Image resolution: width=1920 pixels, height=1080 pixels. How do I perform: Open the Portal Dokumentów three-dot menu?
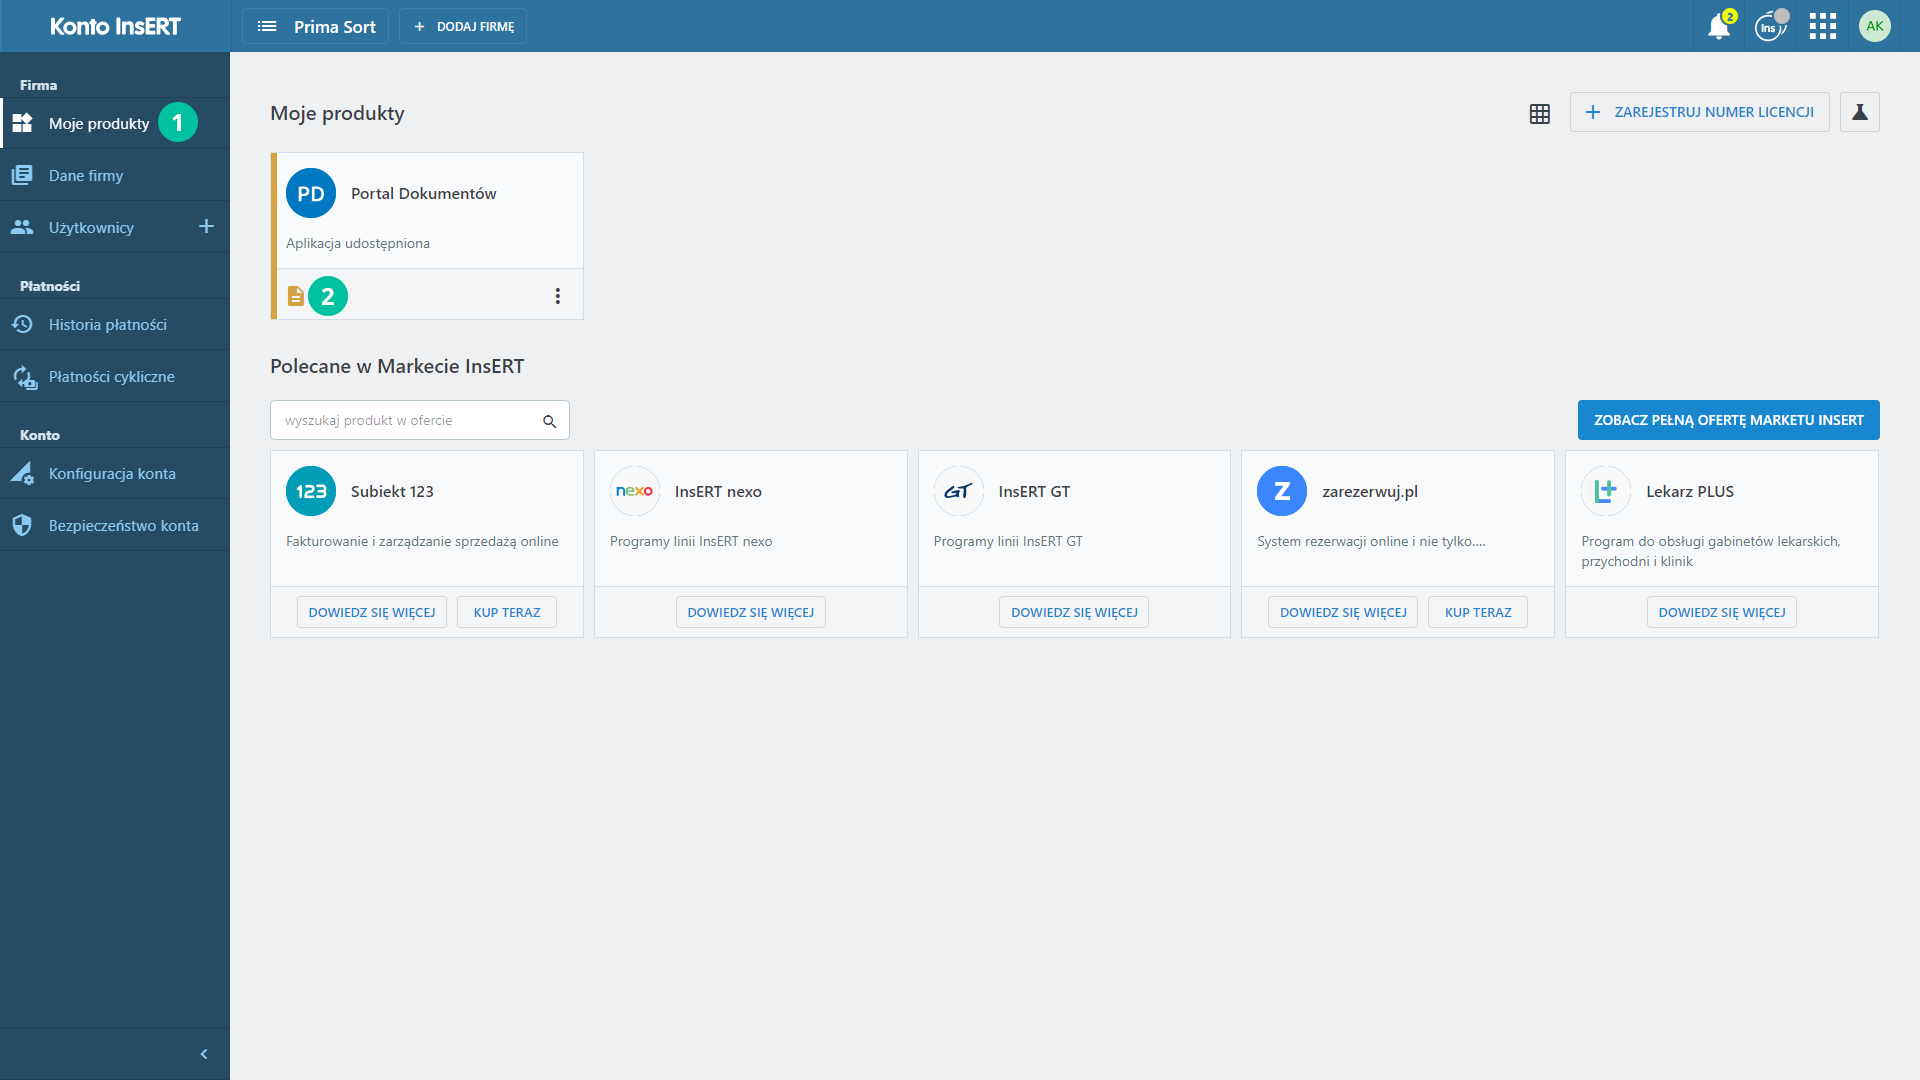pos(558,296)
